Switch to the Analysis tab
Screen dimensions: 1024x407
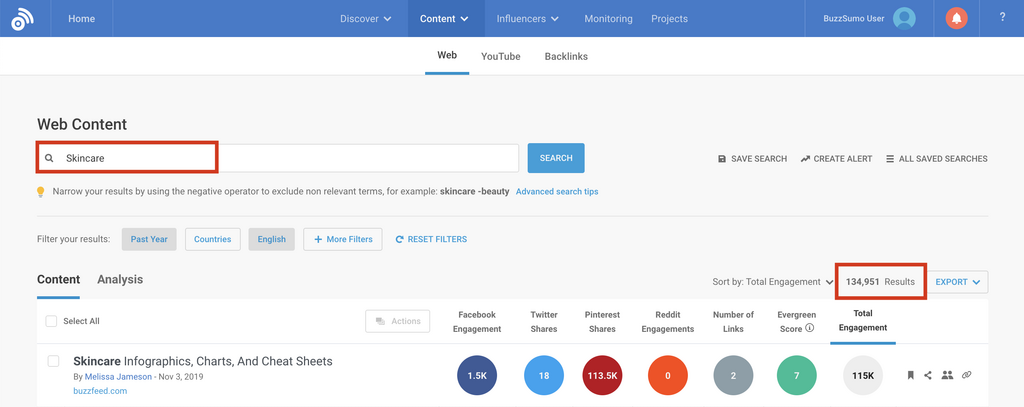[120, 280]
